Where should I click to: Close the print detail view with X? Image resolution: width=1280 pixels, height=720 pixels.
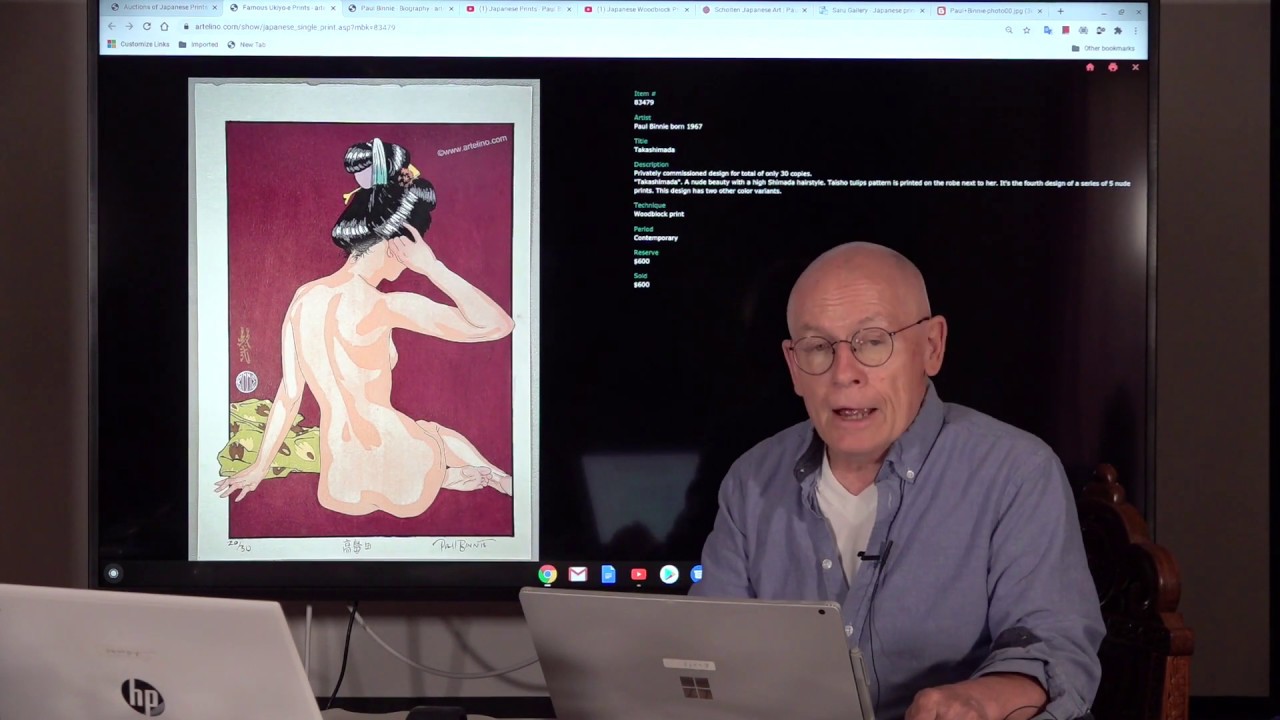[x=1135, y=67]
